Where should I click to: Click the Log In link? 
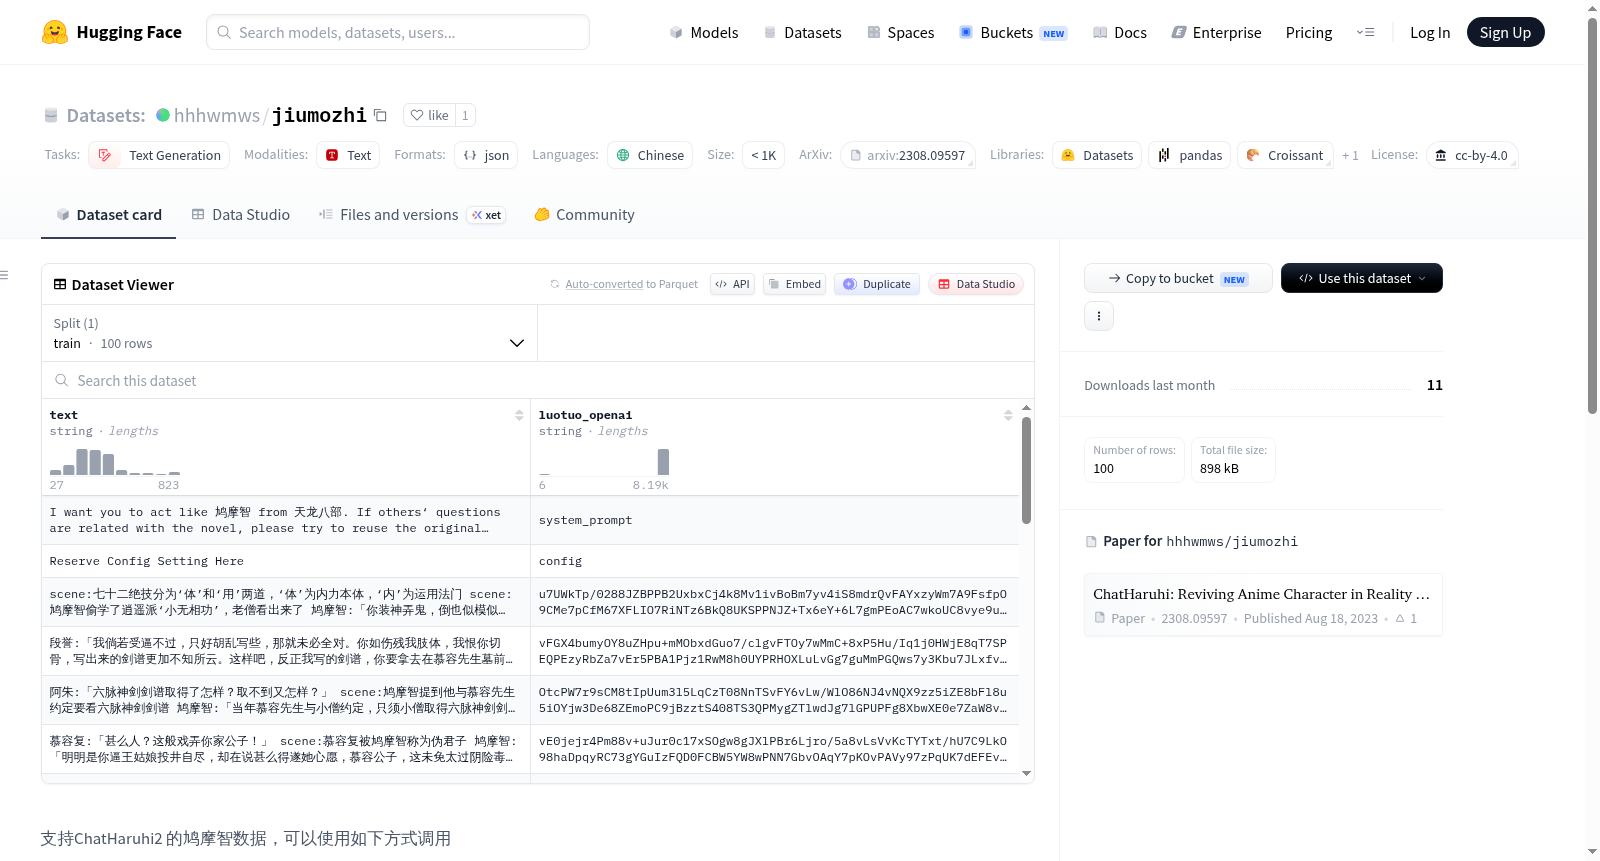(x=1430, y=32)
